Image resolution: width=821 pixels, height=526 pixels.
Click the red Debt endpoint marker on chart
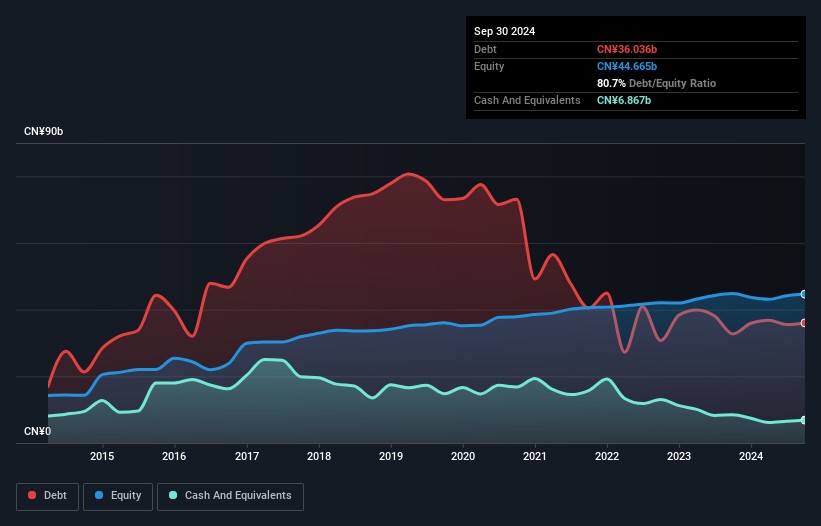point(803,323)
